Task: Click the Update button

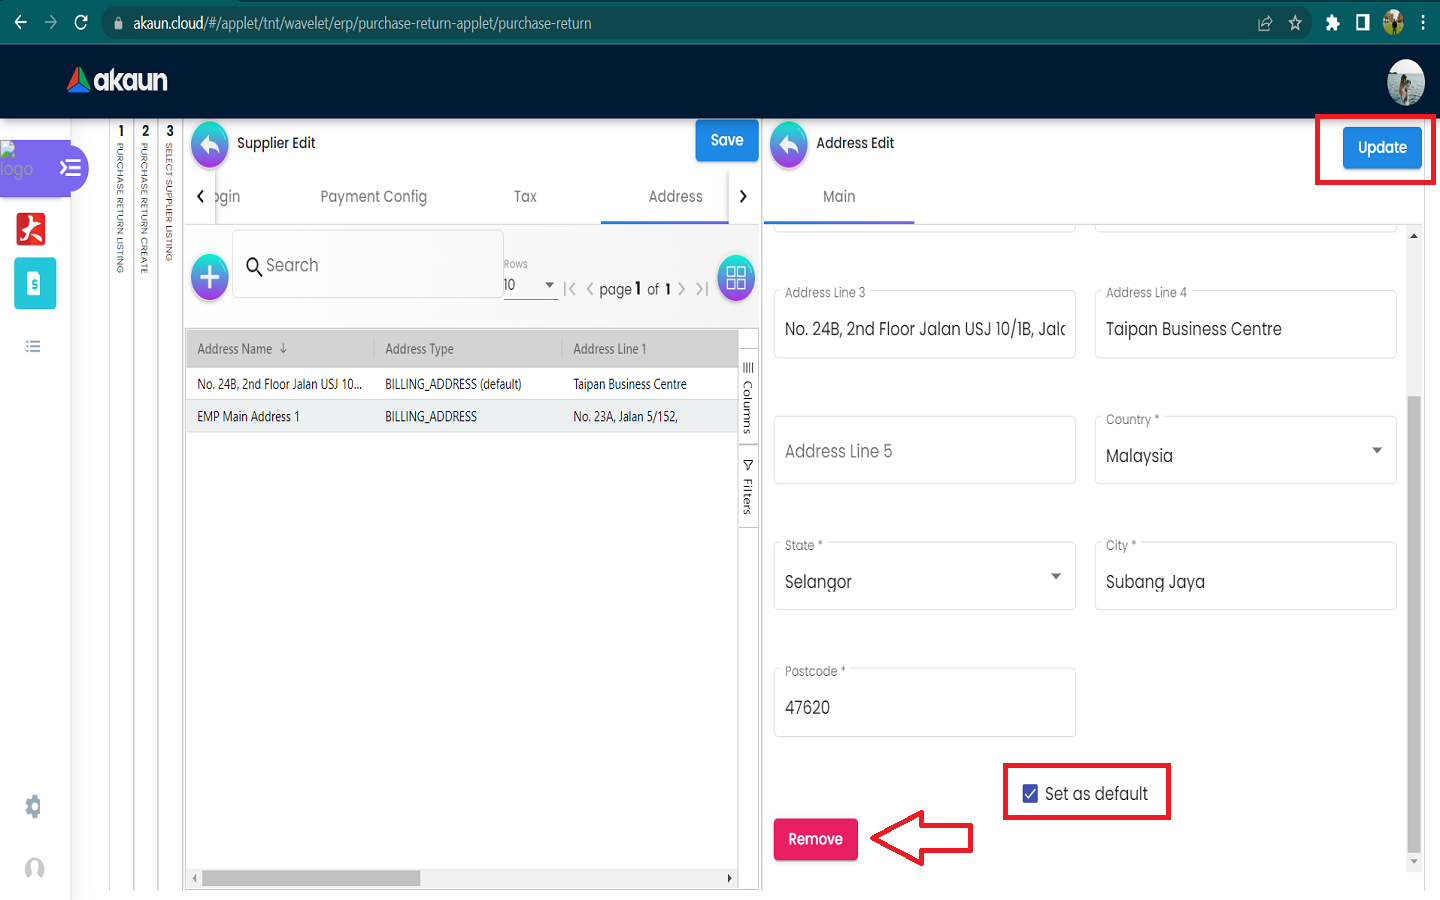Action: pyautogui.click(x=1381, y=148)
